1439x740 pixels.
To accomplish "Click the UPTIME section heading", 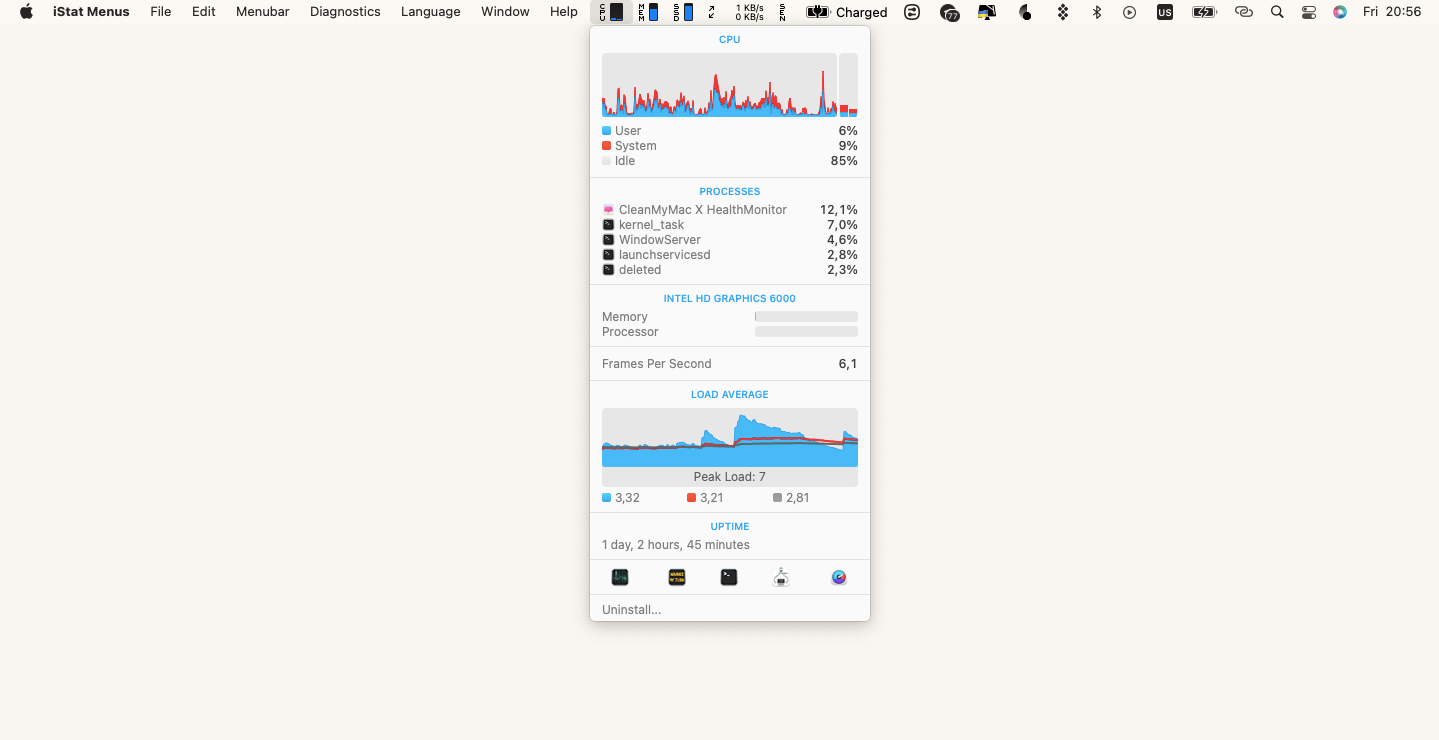I will 730,526.
